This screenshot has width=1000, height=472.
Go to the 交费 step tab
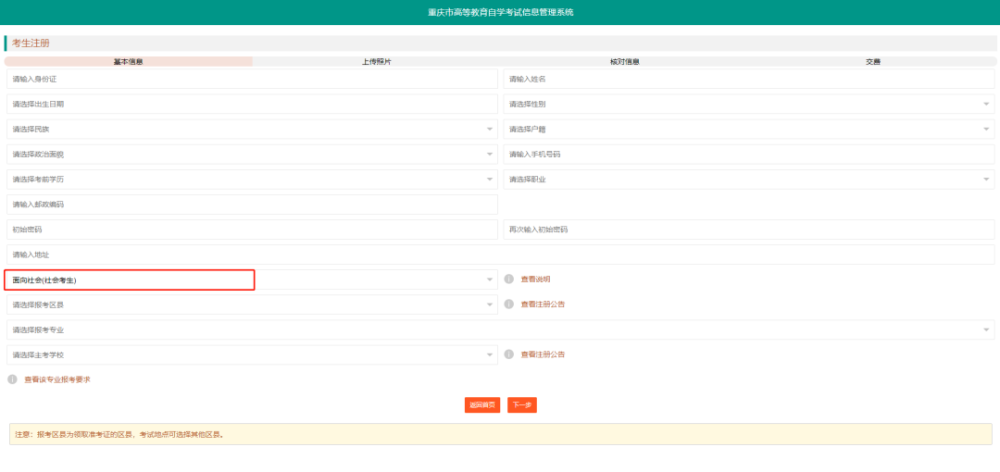(x=872, y=62)
